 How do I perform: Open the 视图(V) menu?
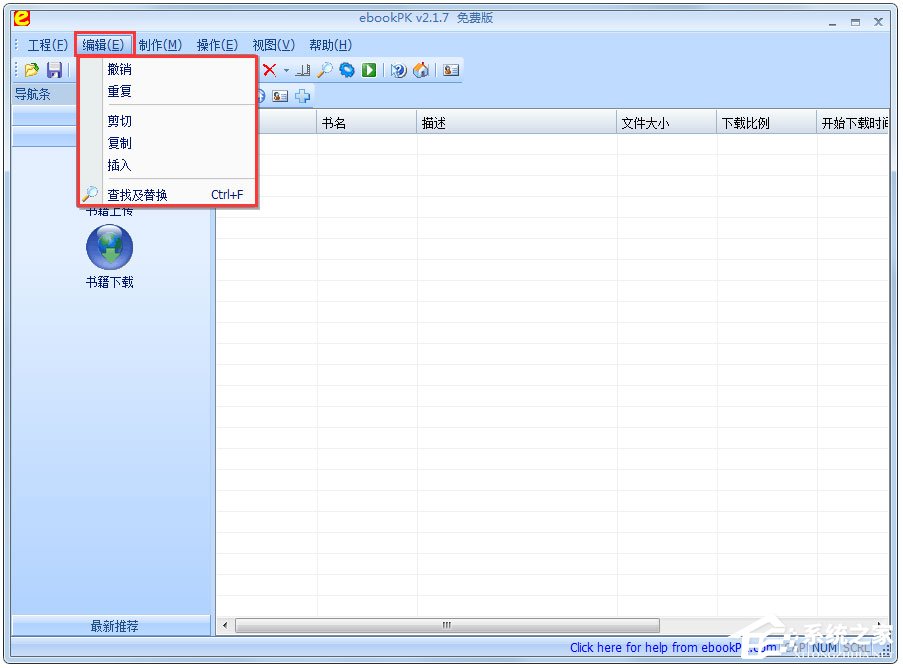(x=274, y=45)
